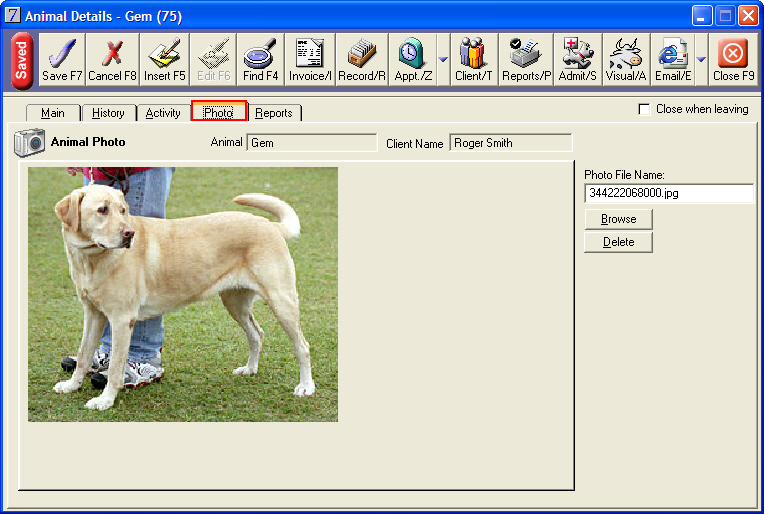Switch to the Main tab

coord(53,113)
